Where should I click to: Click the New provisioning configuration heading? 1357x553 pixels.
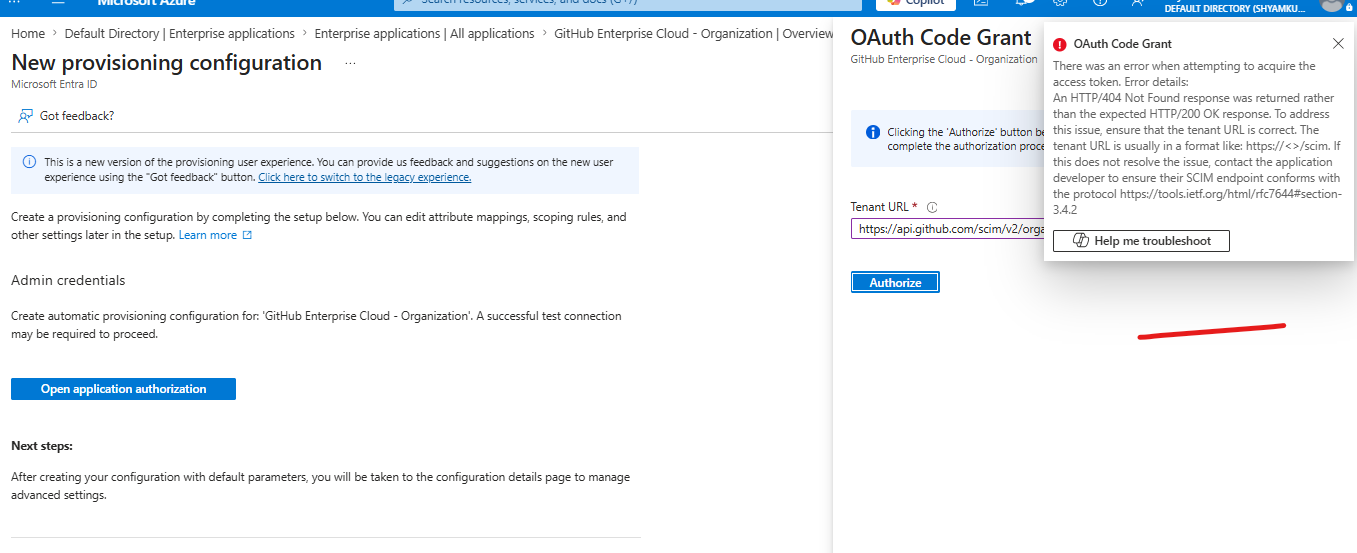pyautogui.click(x=166, y=63)
